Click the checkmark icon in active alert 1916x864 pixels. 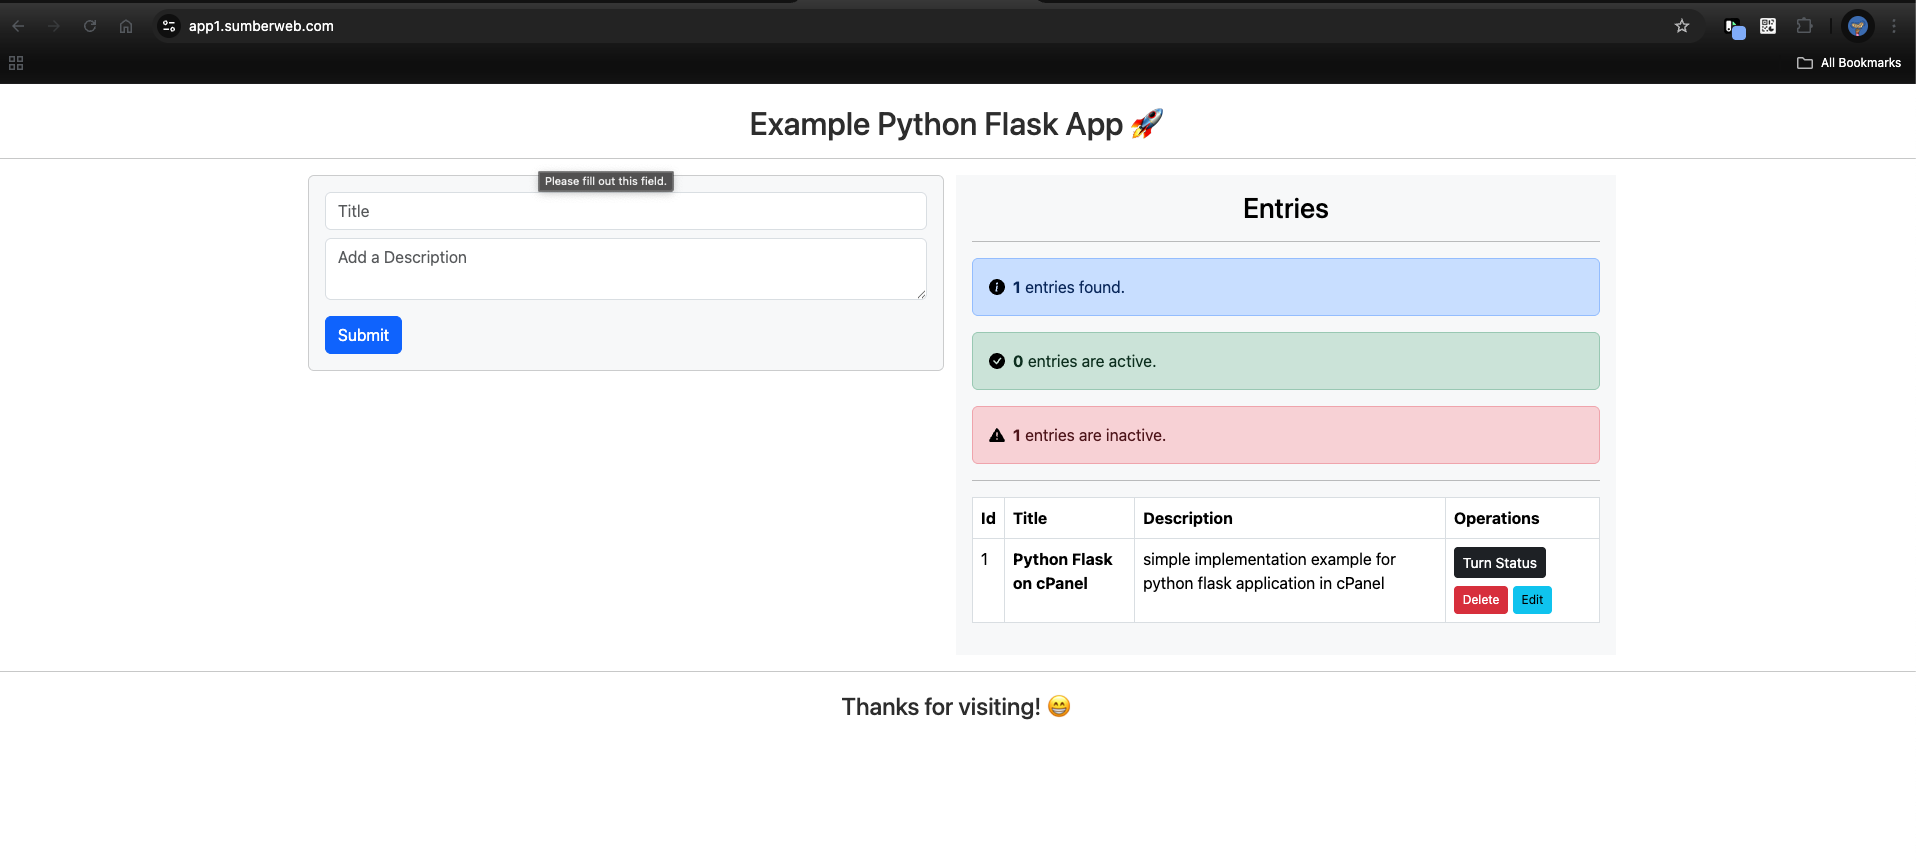click(997, 361)
